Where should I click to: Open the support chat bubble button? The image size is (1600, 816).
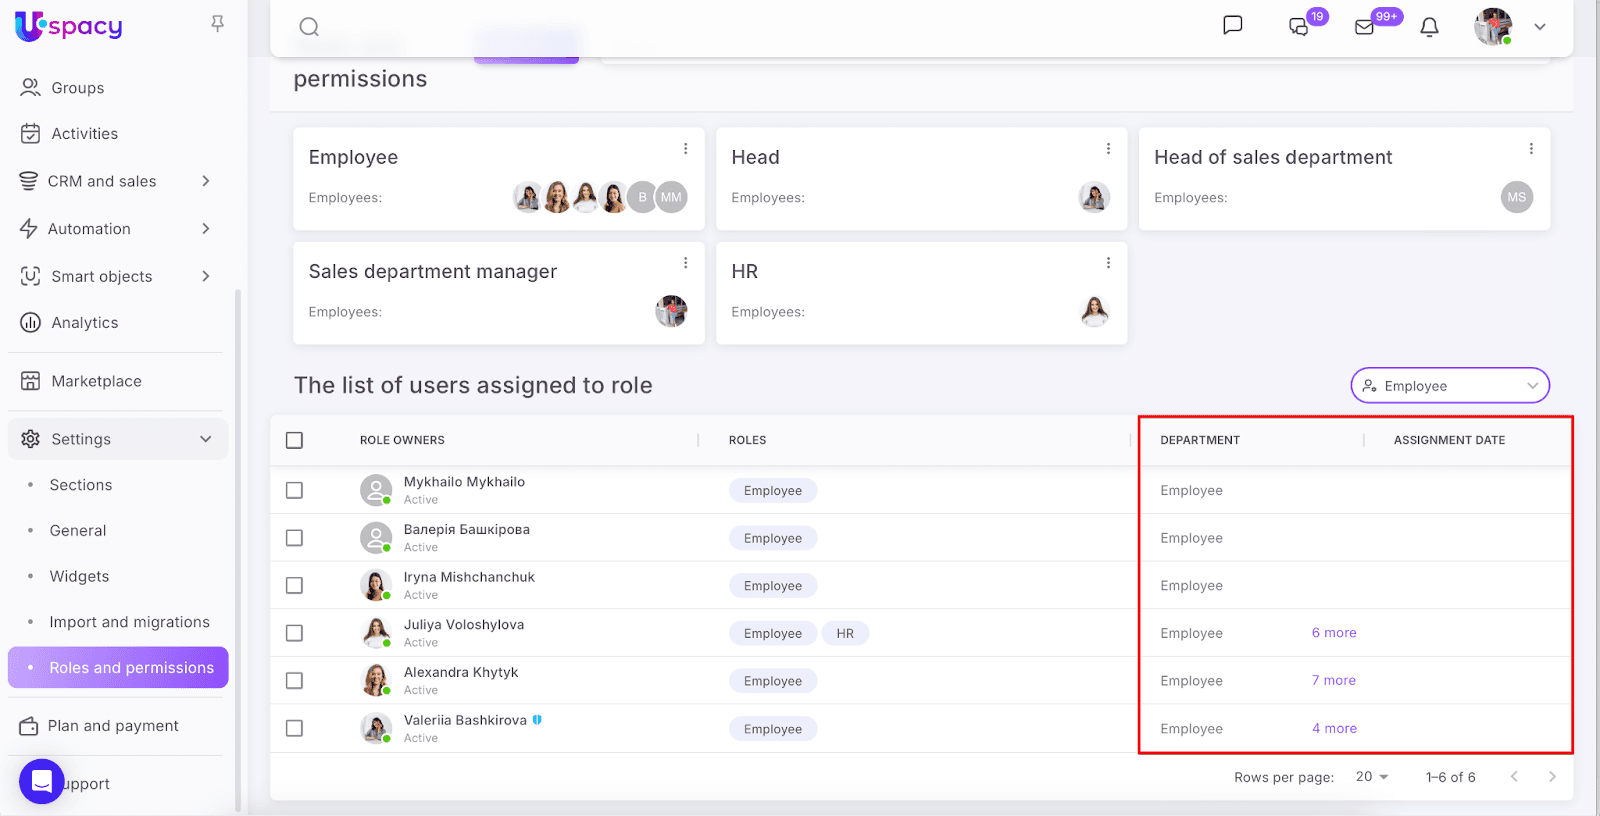pyautogui.click(x=42, y=782)
